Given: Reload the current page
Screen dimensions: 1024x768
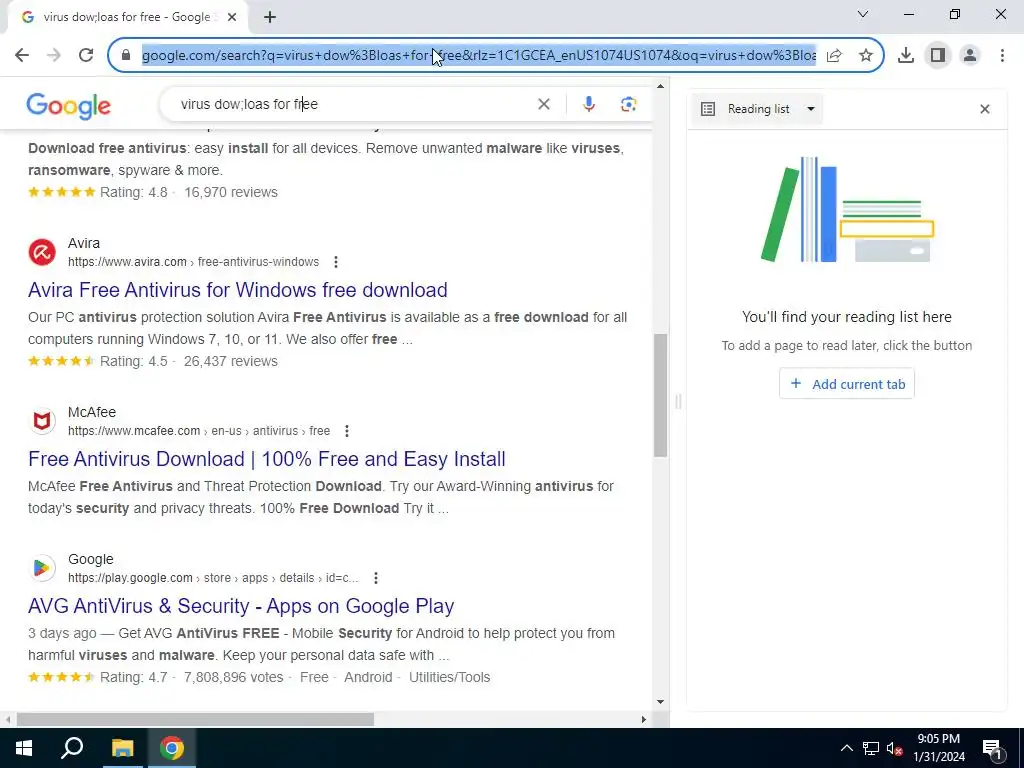Looking at the screenshot, I should coord(86,55).
